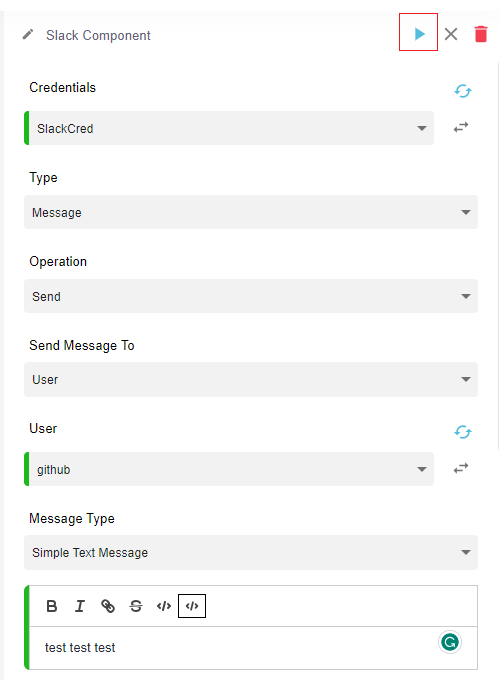Screen dimensions: 499x680
Task: Click the message text area containing test test test
Action: pos(253,647)
